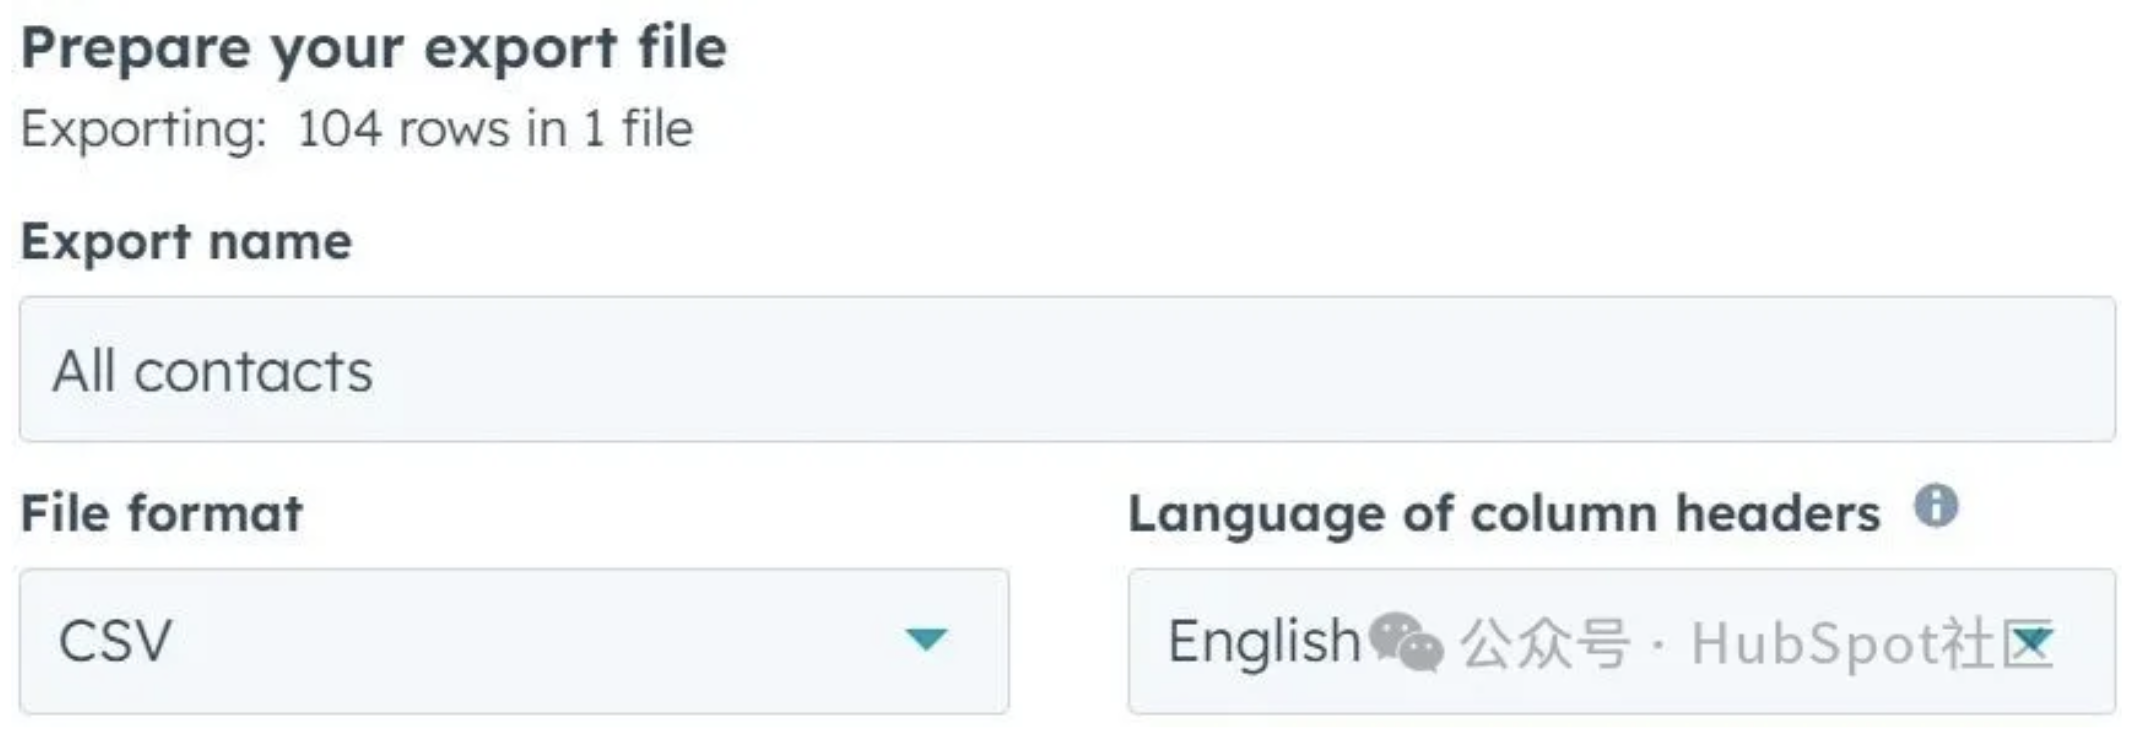This screenshot has height=736, width=2134.
Task: Select the CSV value in File format
Action: (x=115, y=641)
